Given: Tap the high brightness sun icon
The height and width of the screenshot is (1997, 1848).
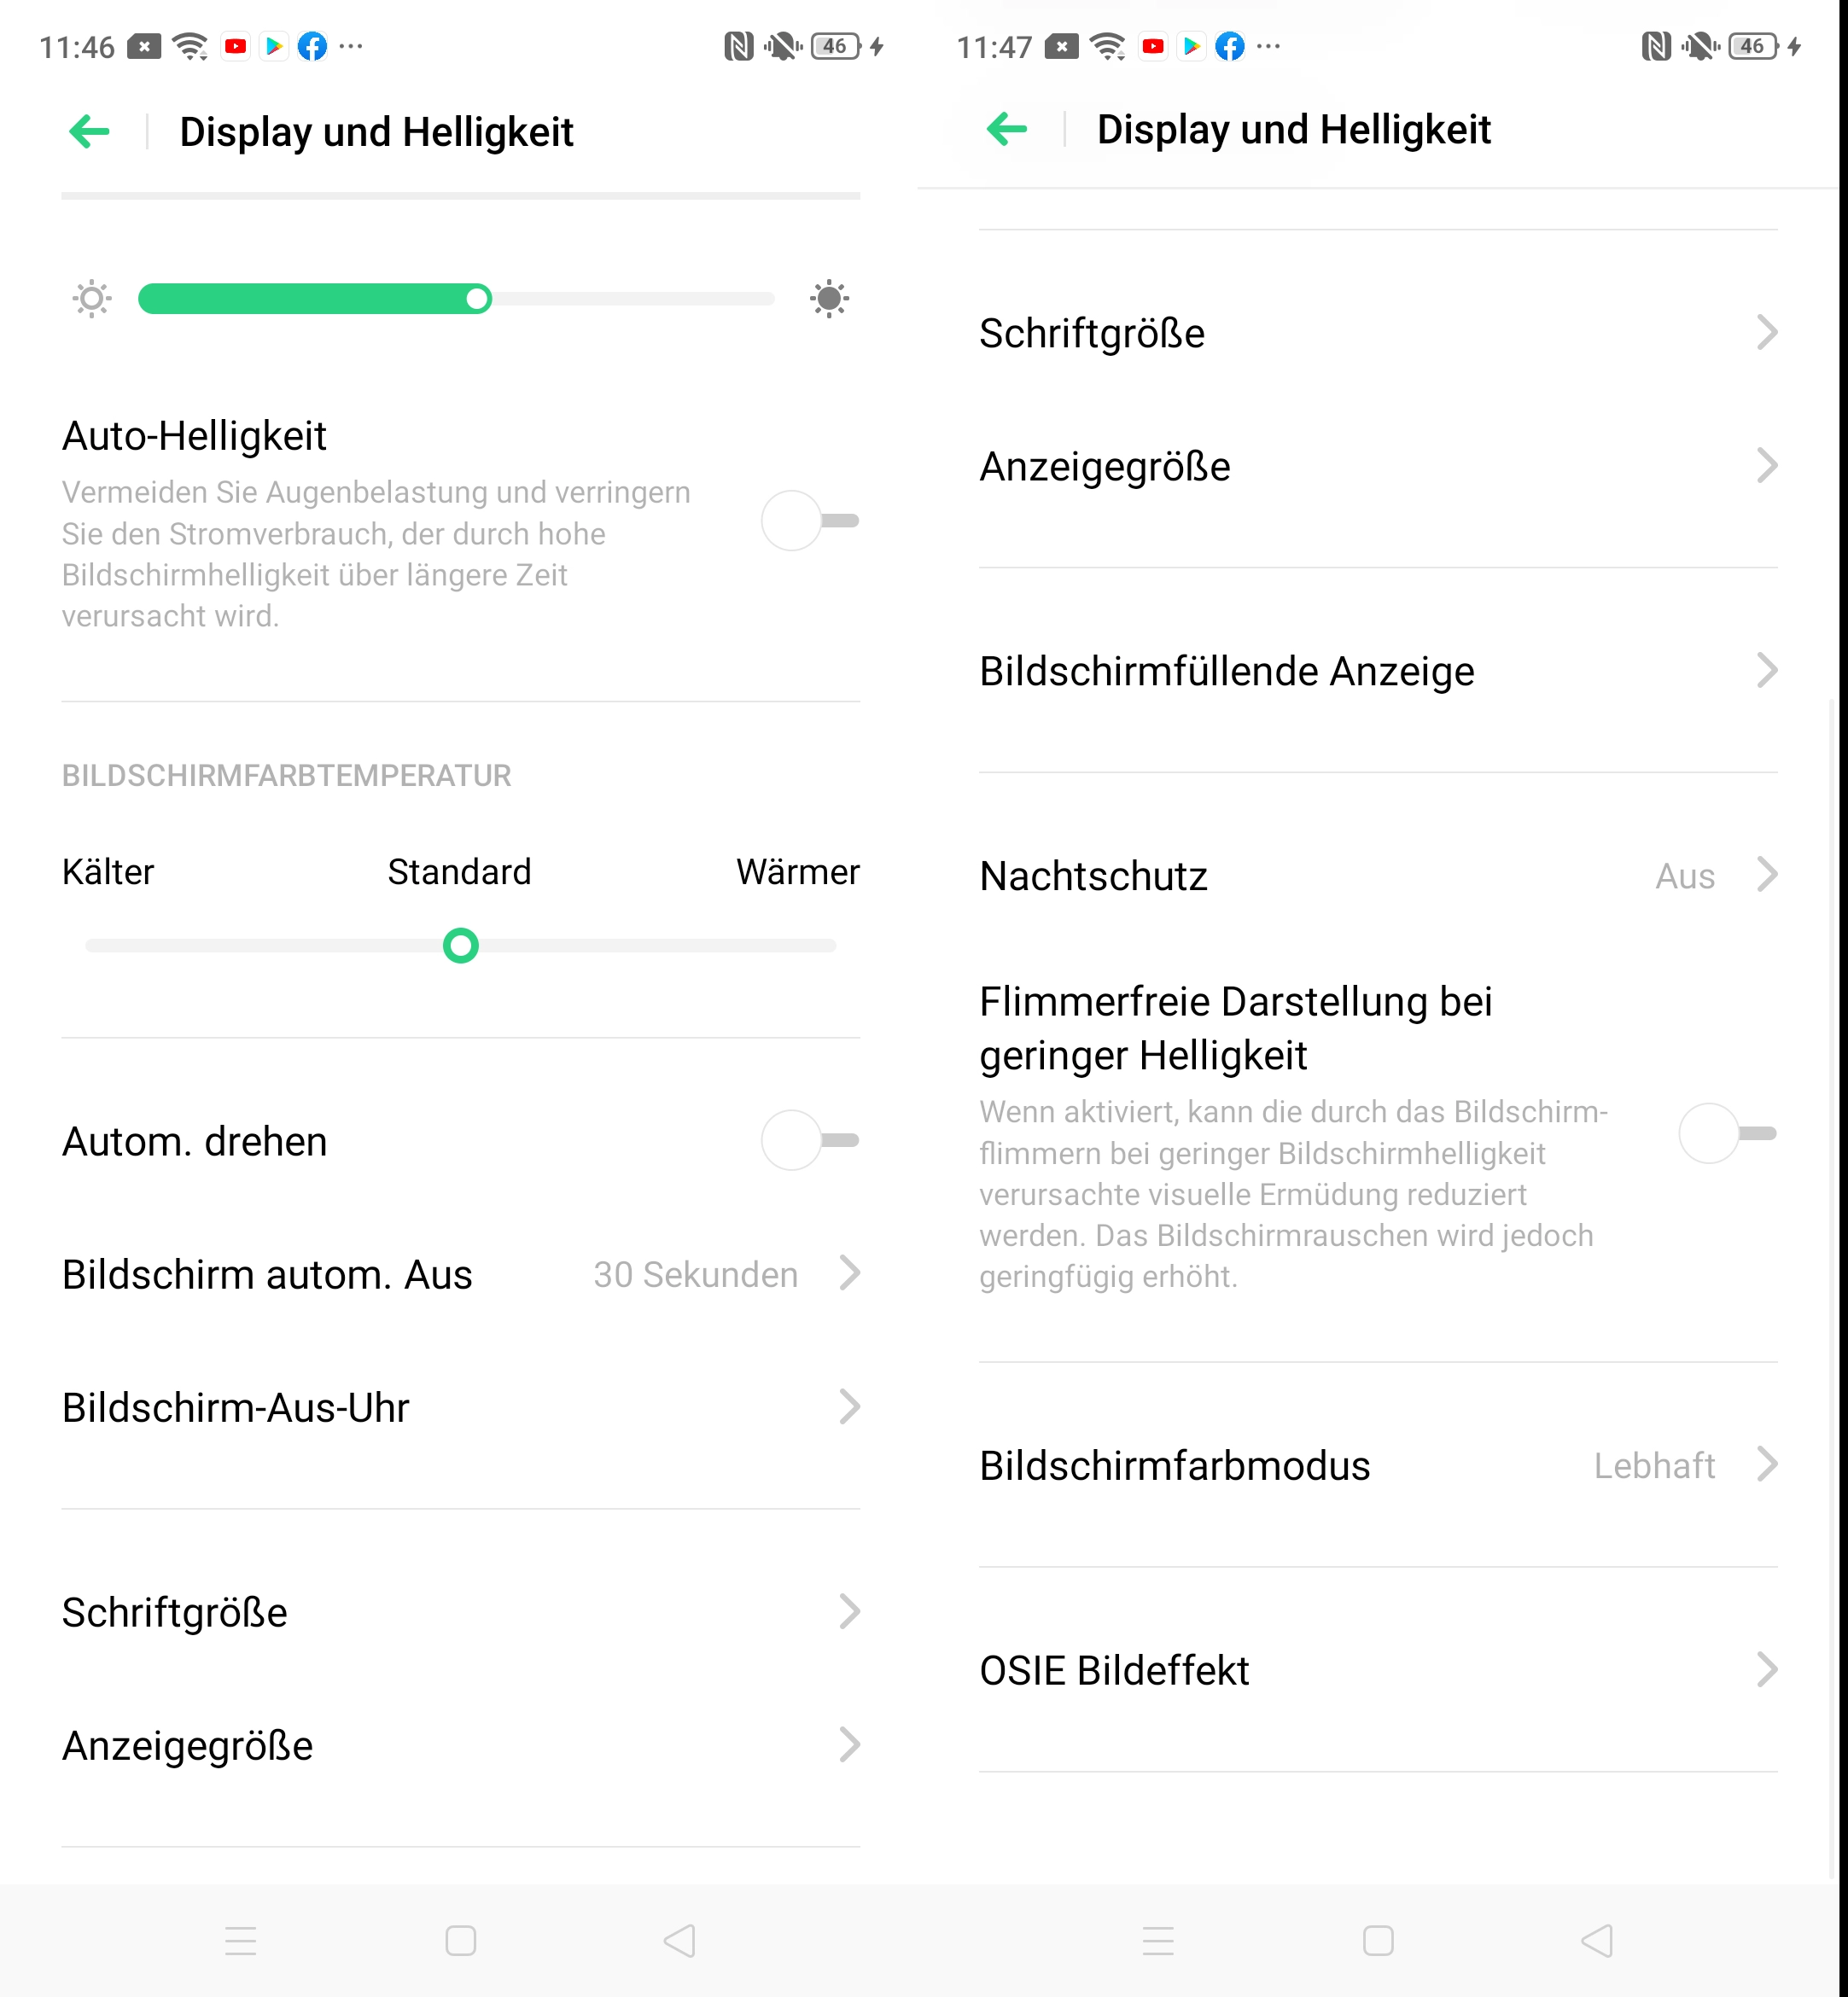Looking at the screenshot, I should (x=829, y=298).
